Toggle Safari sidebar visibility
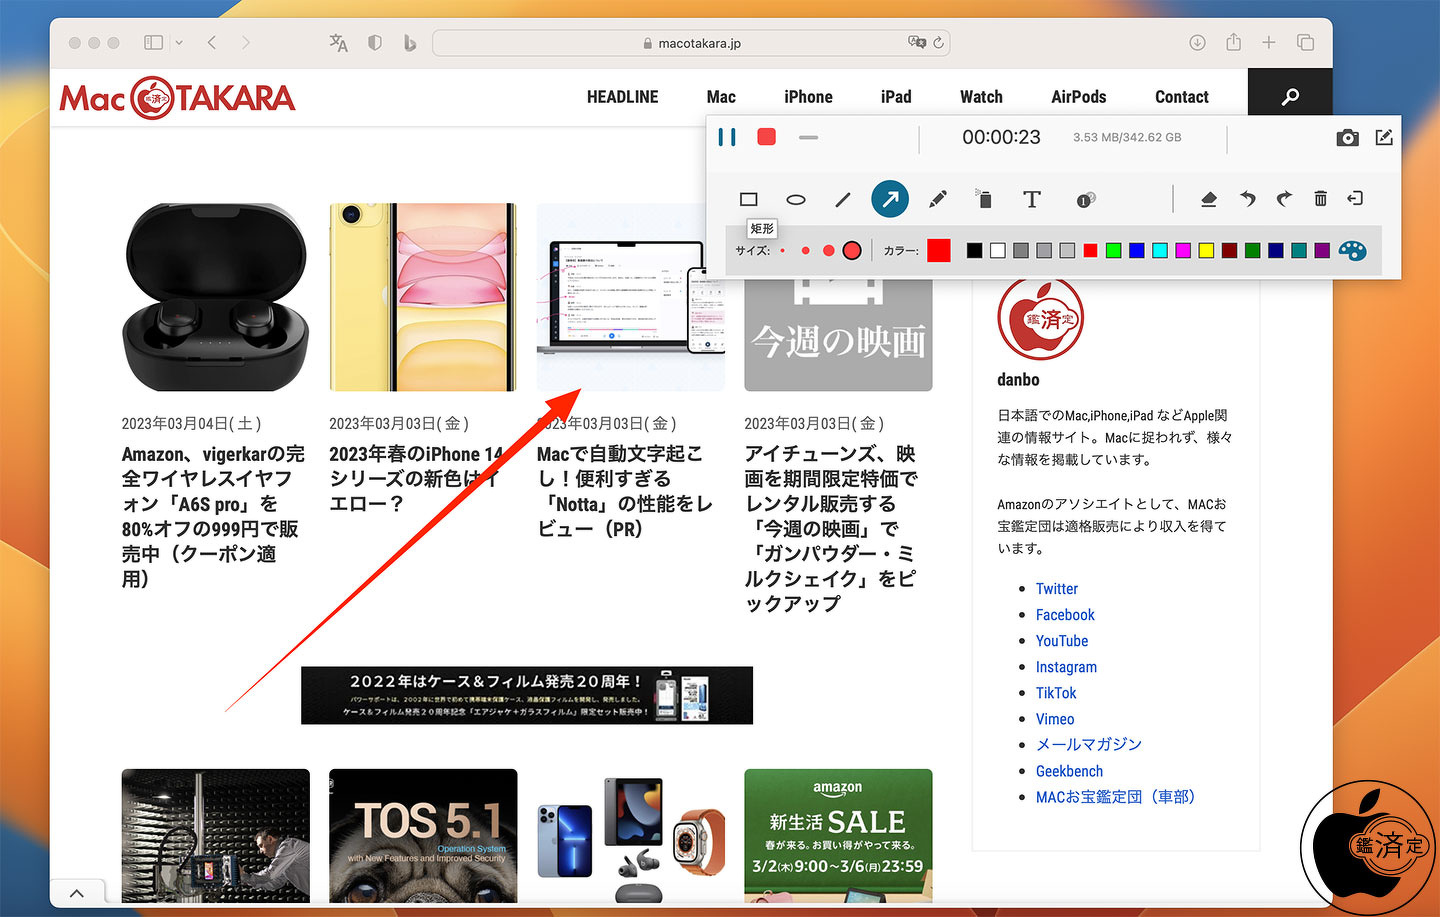The width and height of the screenshot is (1440, 917). 153,43
